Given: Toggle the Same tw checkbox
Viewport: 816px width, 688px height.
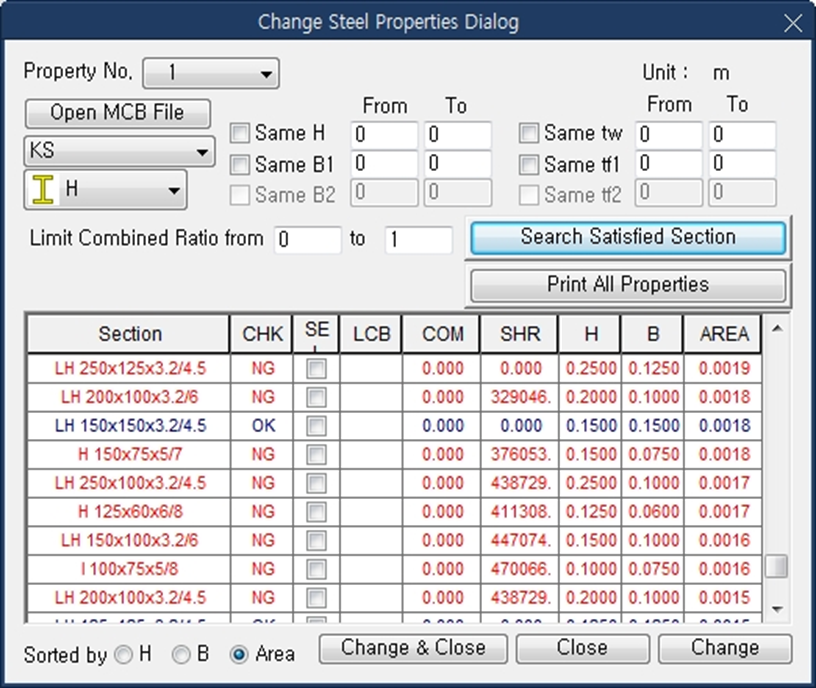Looking at the screenshot, I should [529, 134].
